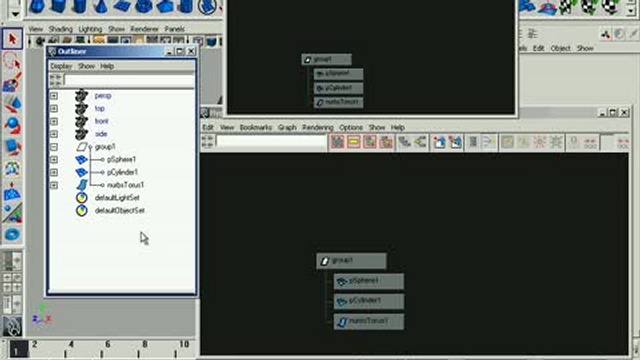Click persp camera icon in Outliner

click(x=82, y=96)
